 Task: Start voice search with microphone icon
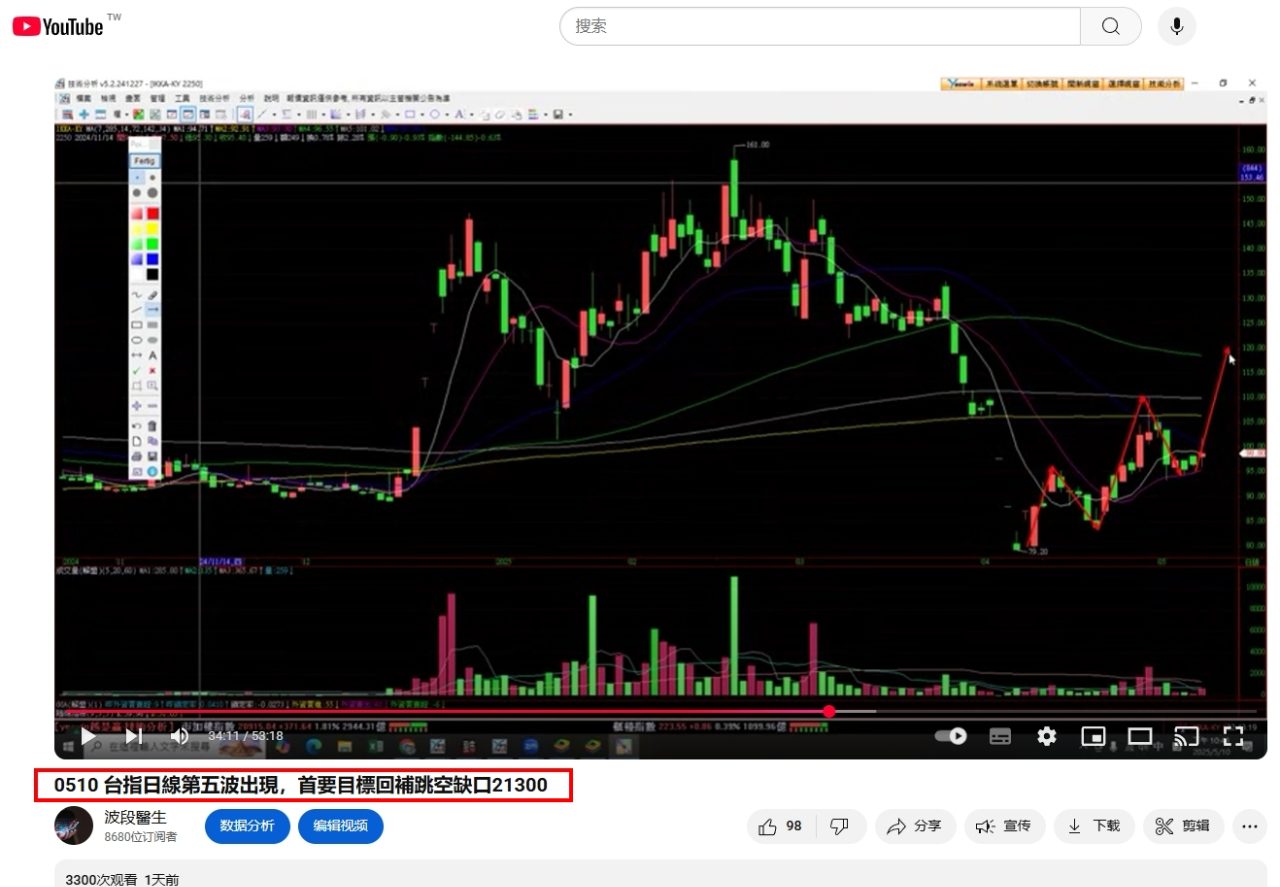pyautogui.click(x=1177, y=26)
